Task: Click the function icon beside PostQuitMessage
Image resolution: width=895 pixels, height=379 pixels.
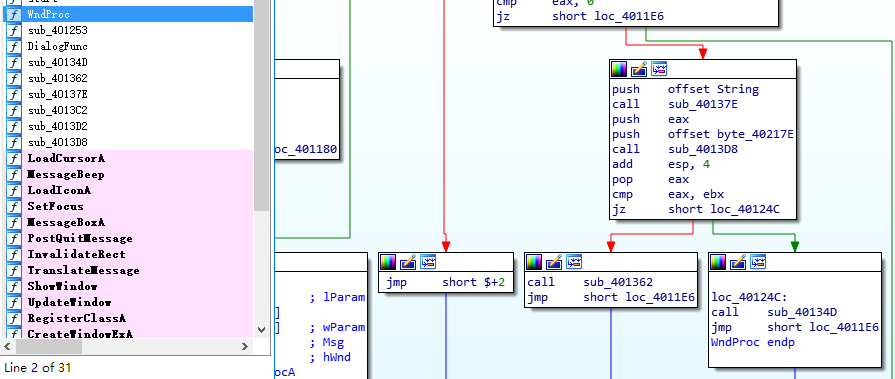Action: [x=13, y=238]
